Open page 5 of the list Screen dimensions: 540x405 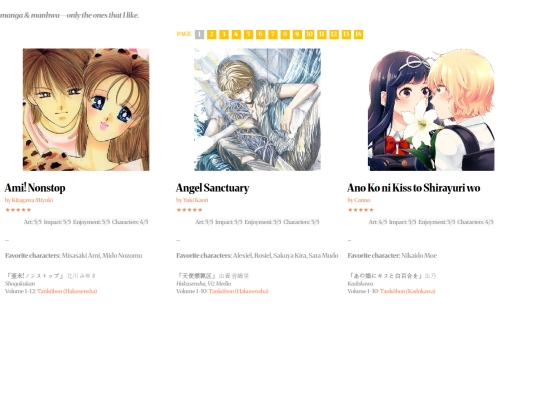pyautogui.click(x=248, y=34)
